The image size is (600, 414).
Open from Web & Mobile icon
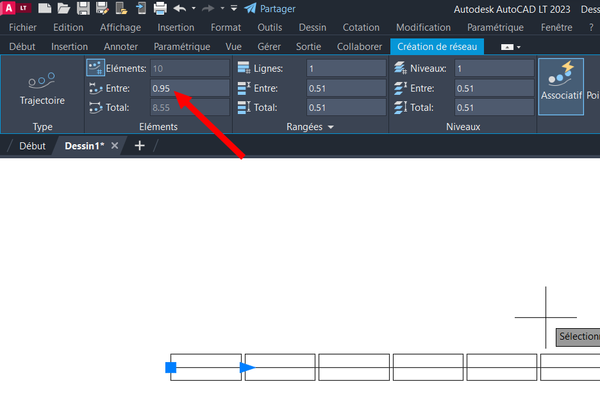tap(121, 8)
